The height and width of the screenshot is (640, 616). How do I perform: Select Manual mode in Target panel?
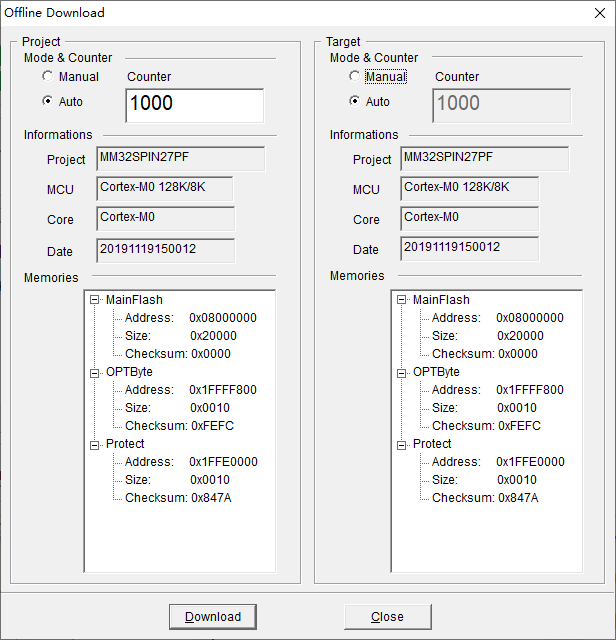(378, 76)
